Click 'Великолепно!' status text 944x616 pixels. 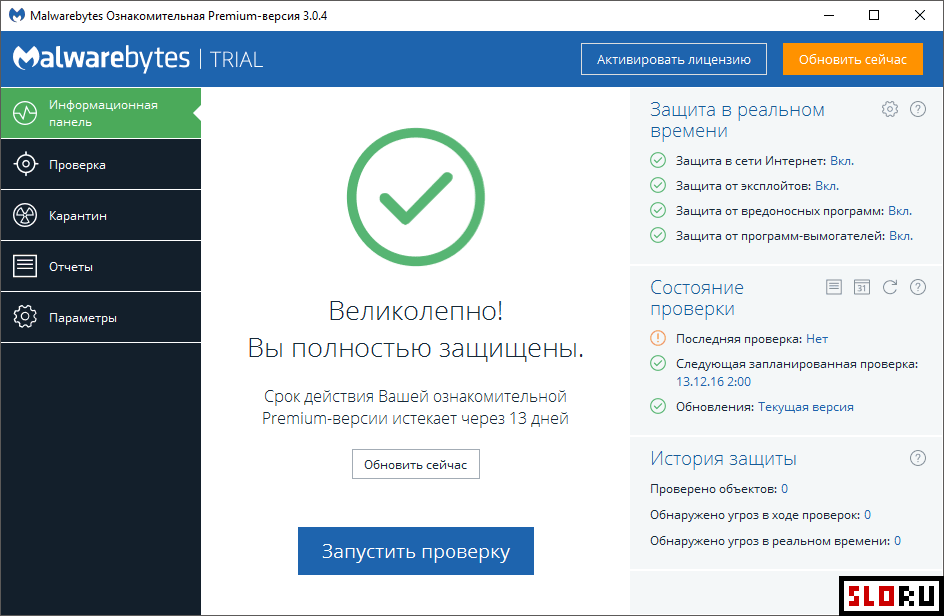(x=415, y=311)
